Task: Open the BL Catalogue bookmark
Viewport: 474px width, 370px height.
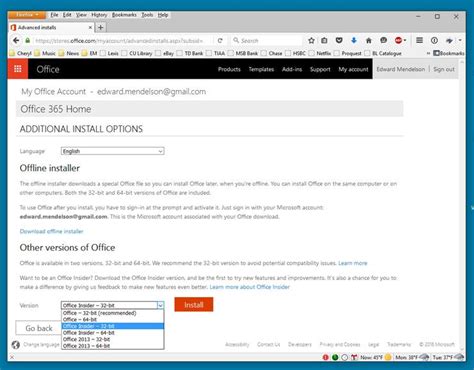Action: click(383, 53)
